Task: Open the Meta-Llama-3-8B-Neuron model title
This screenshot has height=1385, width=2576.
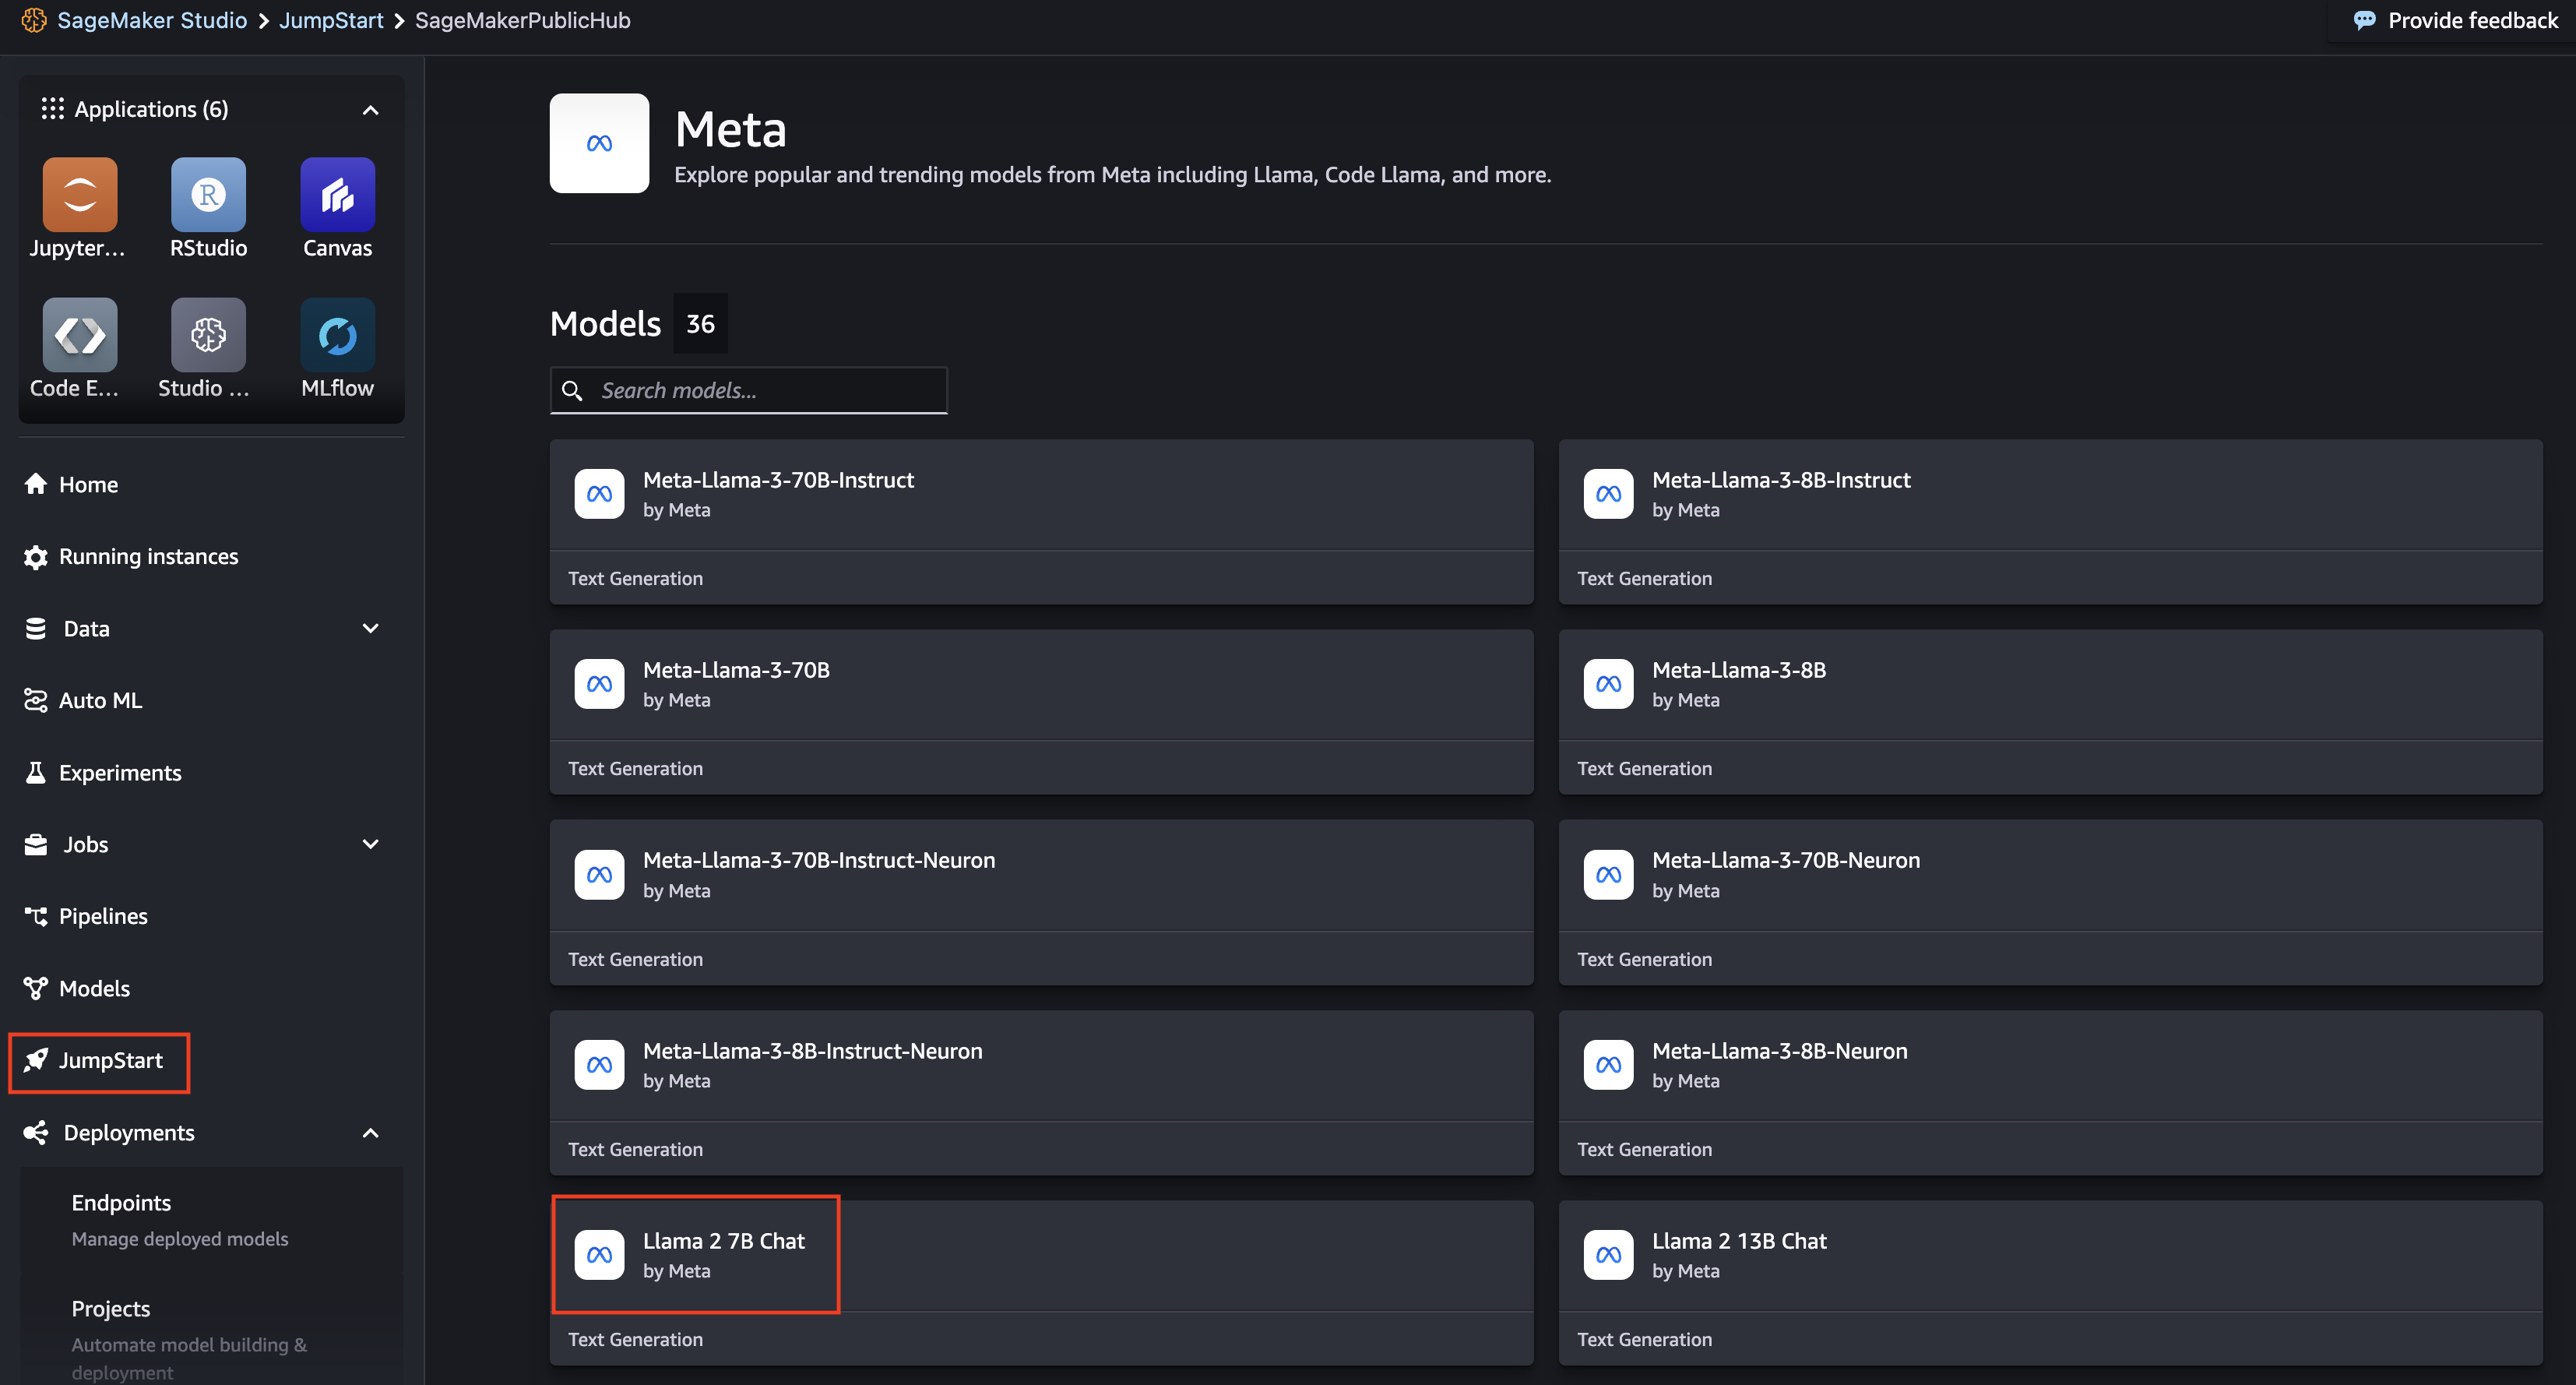Action: pos(1780,1051)
